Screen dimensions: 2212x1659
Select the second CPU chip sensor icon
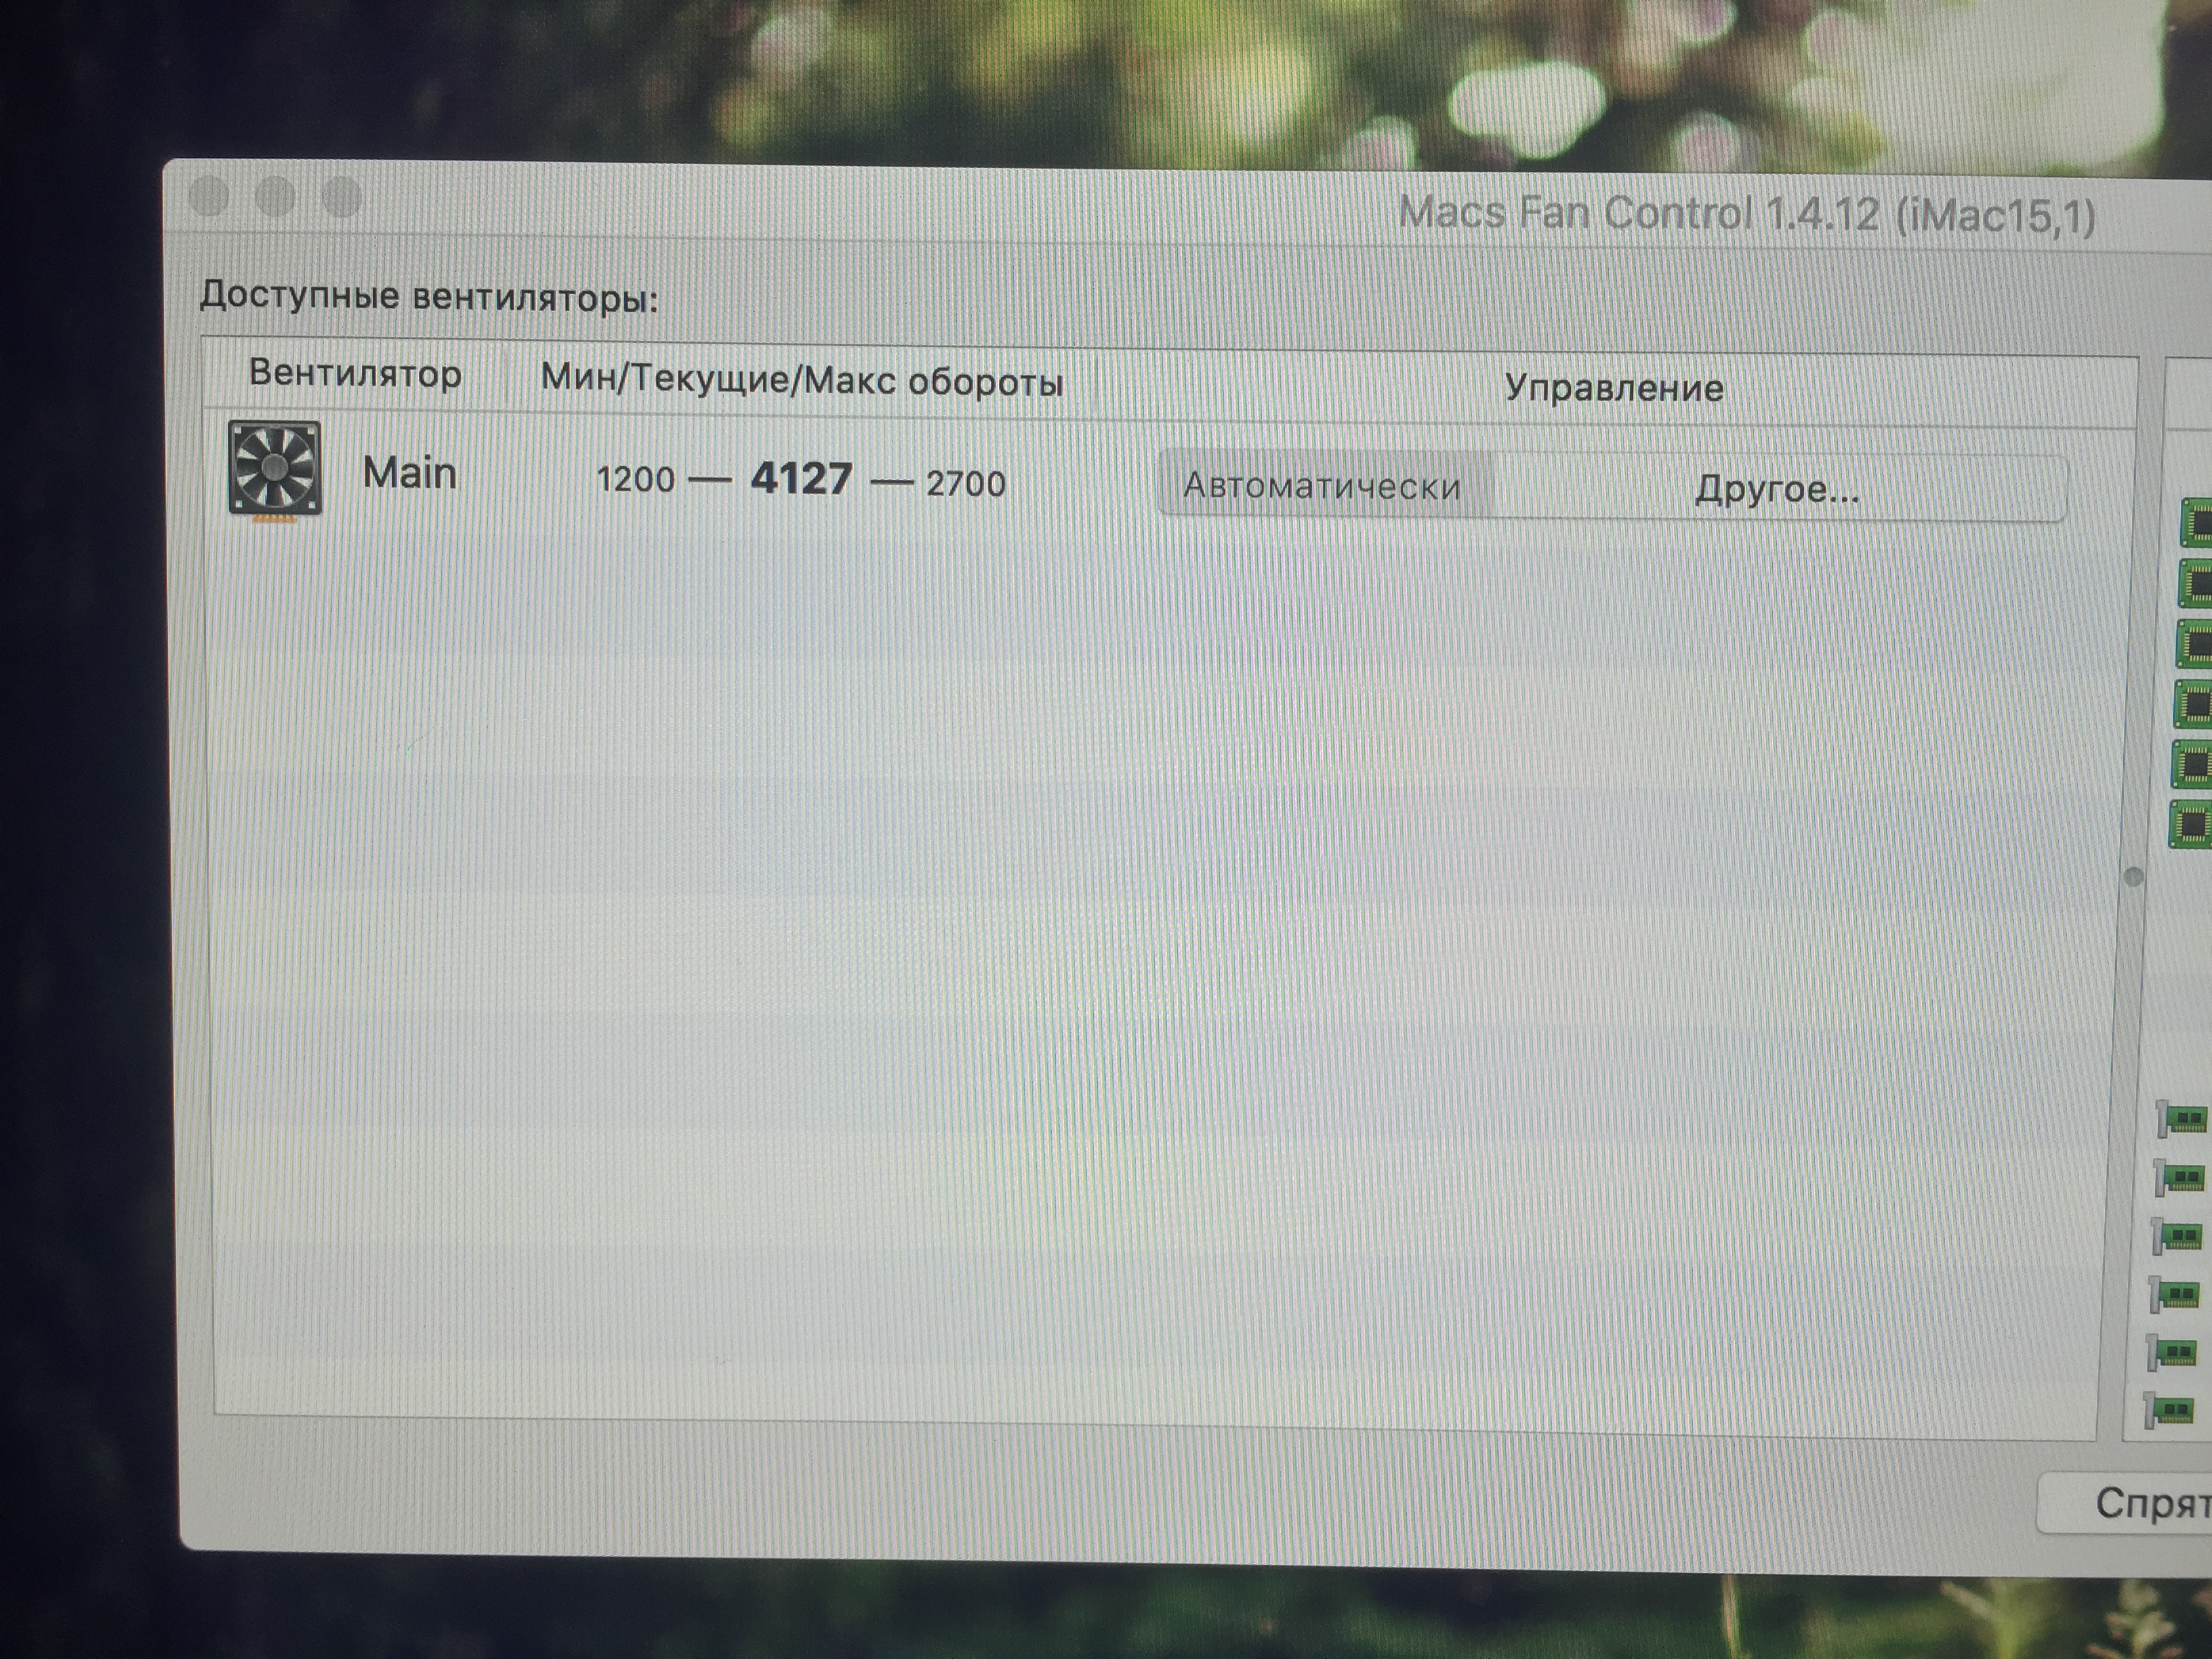[2196, 583]
